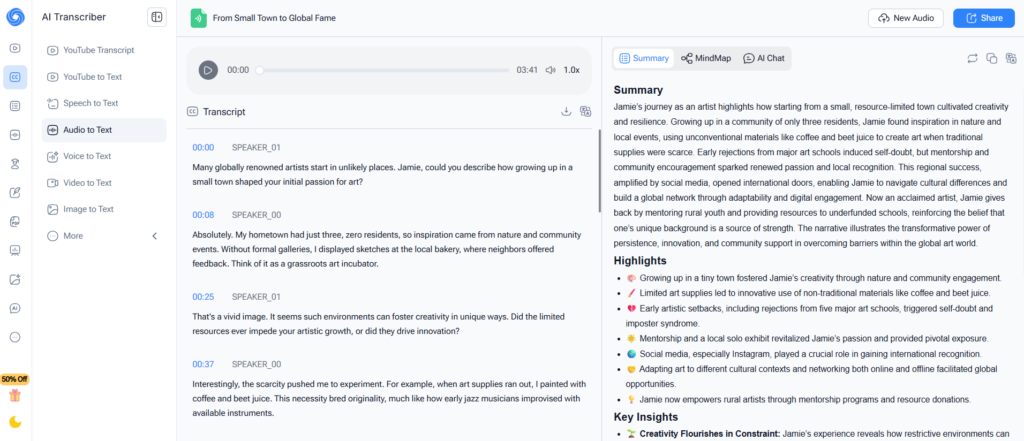The height and width of the screenshot is (441, 1024).
Task: Regenerate the summary with refresh icon
Action: pyautogui.click(x=972, y=58)
